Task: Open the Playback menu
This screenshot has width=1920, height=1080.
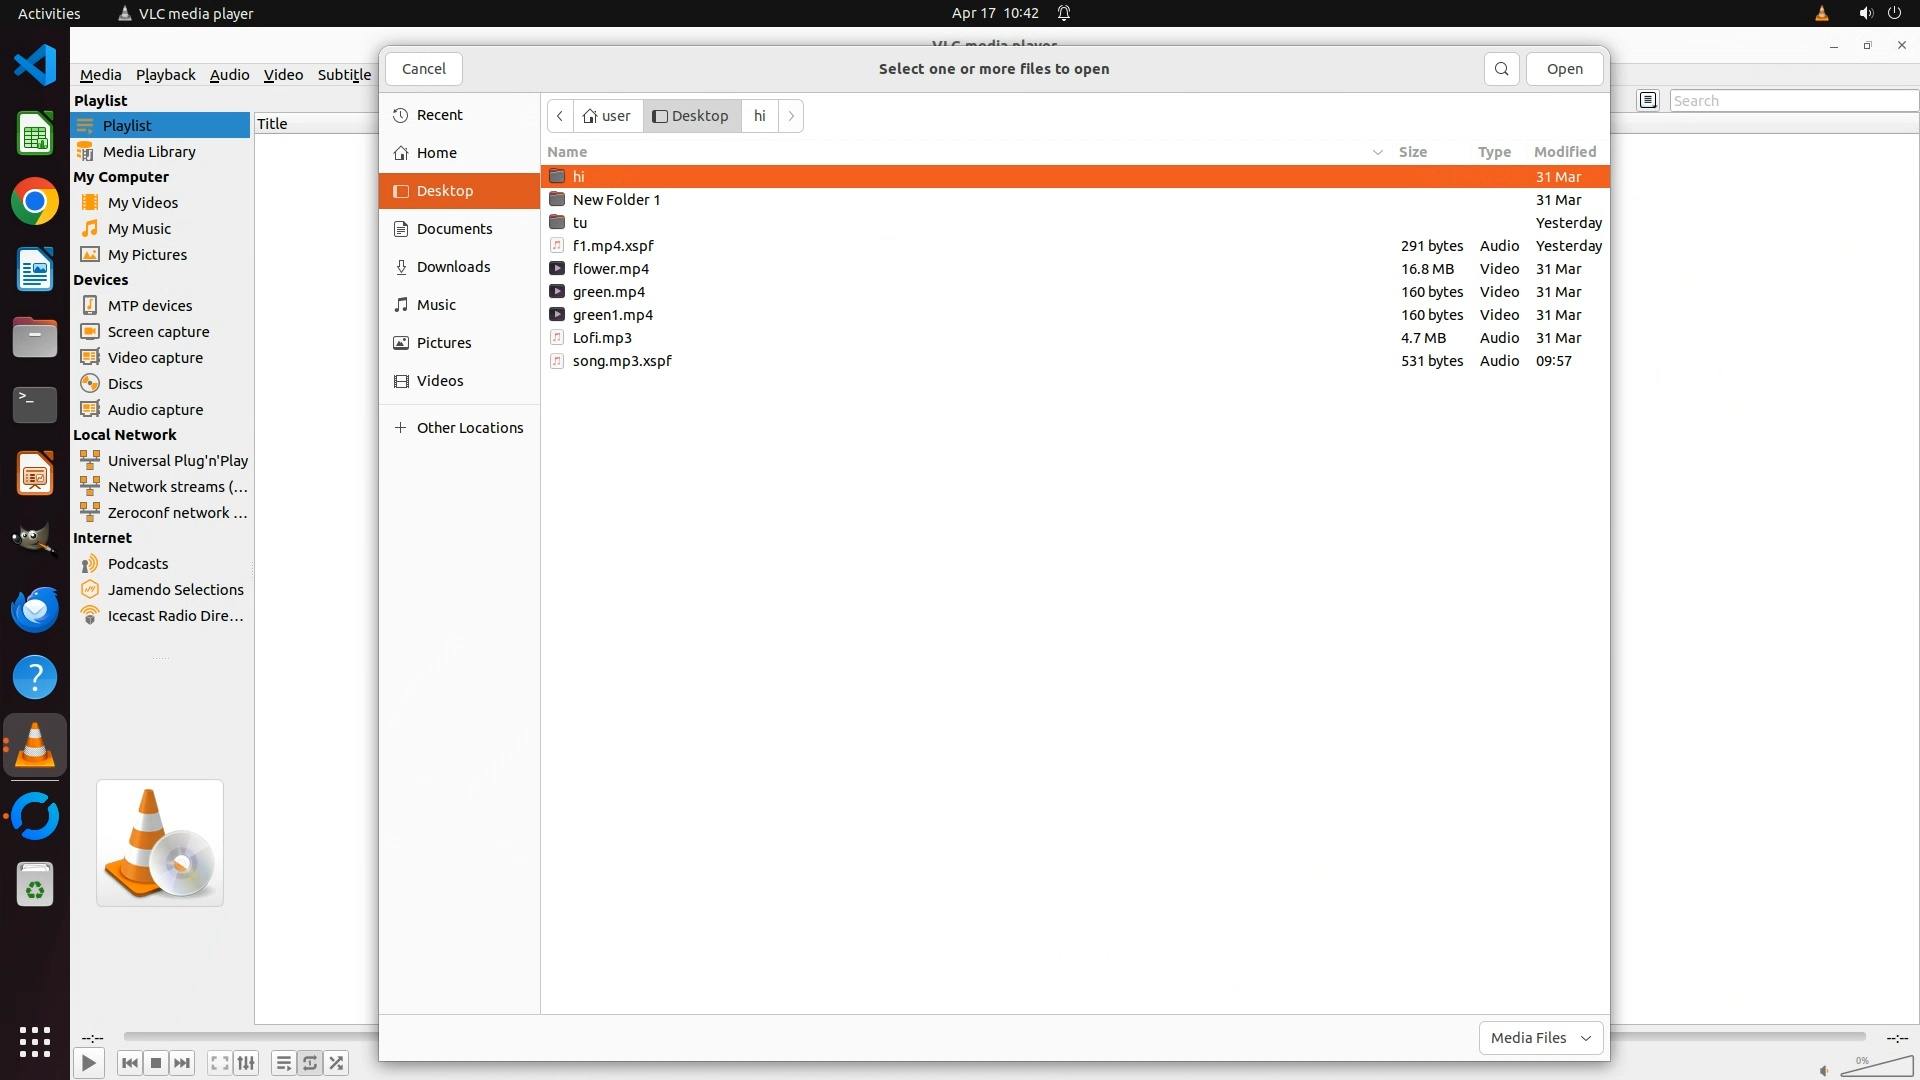Action: 165,75
